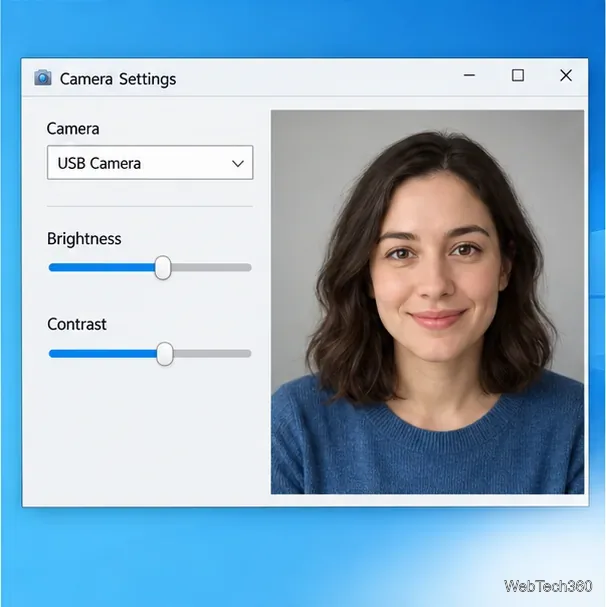606x607 pixels.
Task: Click the Brightness slider handle
Action: tap(163, 267)
